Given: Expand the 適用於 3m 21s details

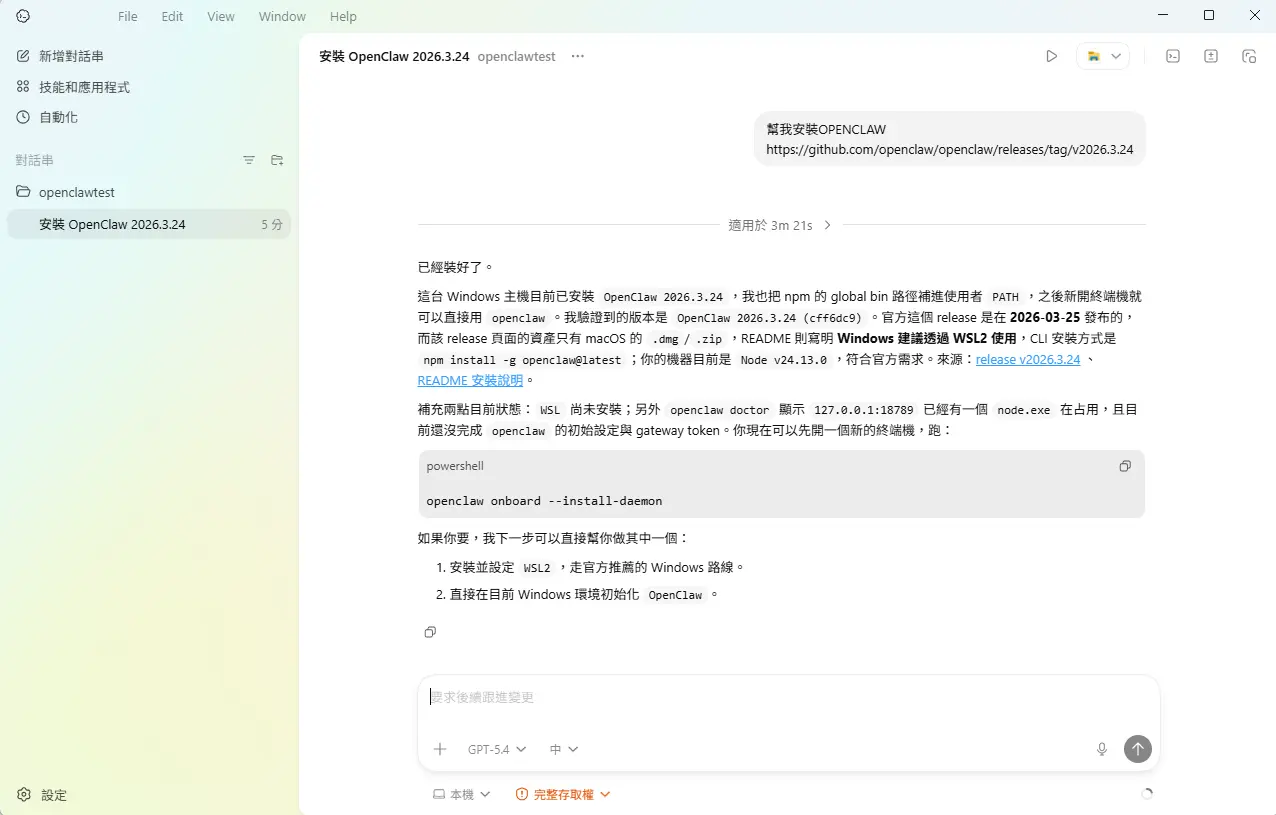Looking at the screenshot, I should pos(780,225).
